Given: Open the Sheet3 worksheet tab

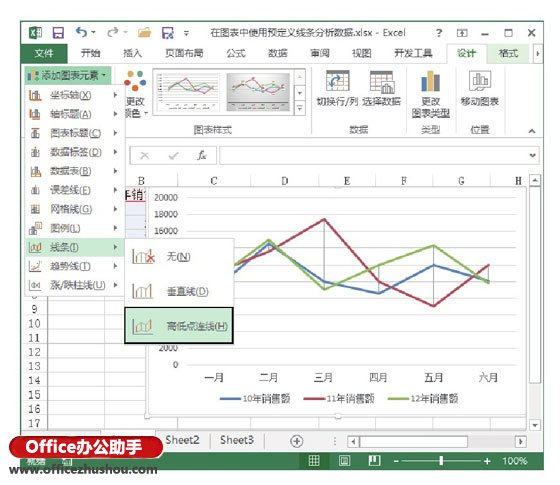Looking at the screenshot, I should pos(237,440).
